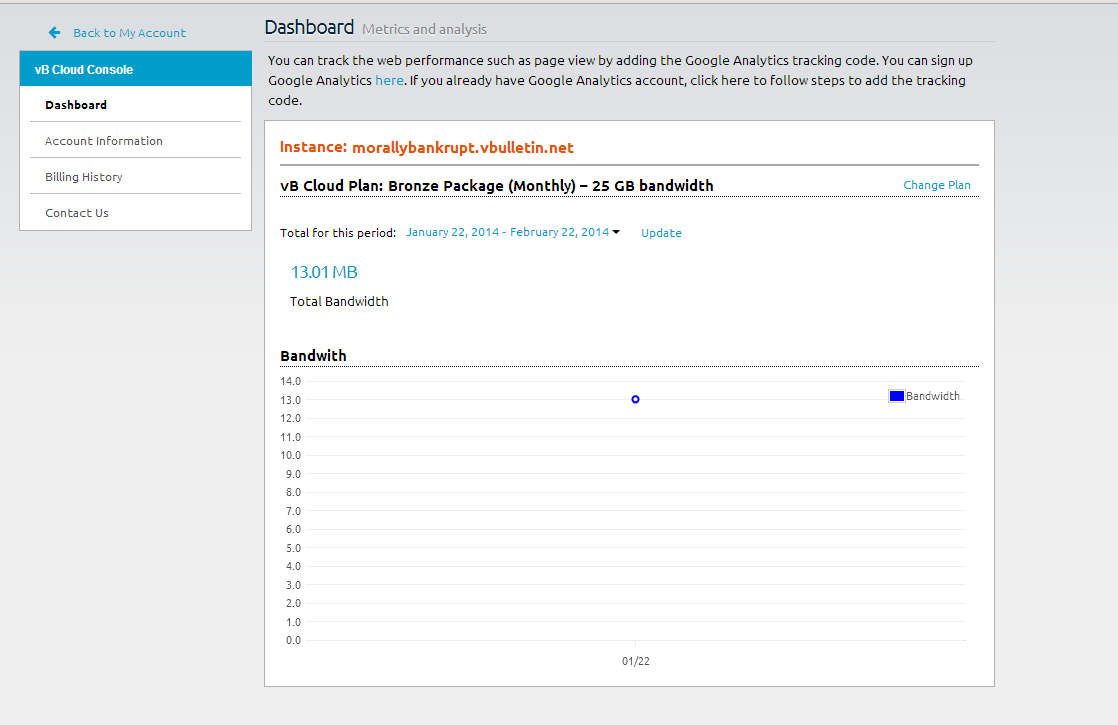Select vB Cloud Console header

[x=135, y=69]
